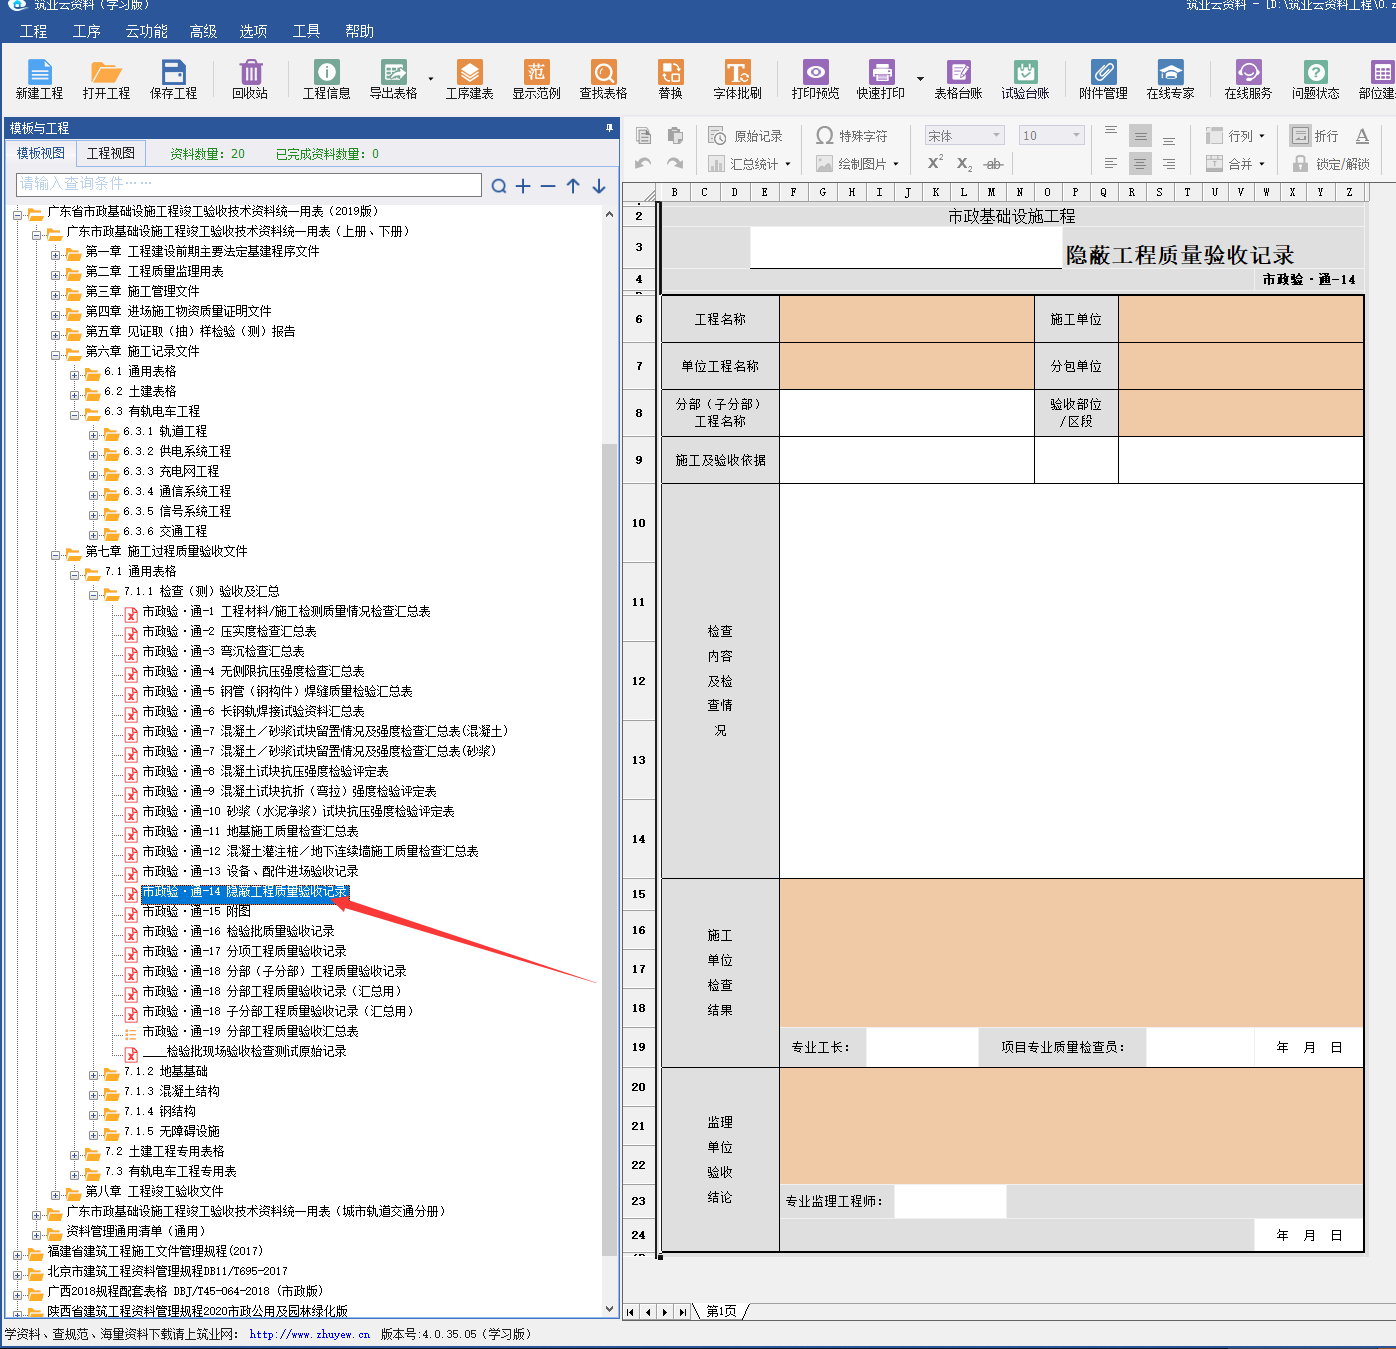1396x1349 pixels.
Task: Open 工程信息 project info
Action: [327, 79]
